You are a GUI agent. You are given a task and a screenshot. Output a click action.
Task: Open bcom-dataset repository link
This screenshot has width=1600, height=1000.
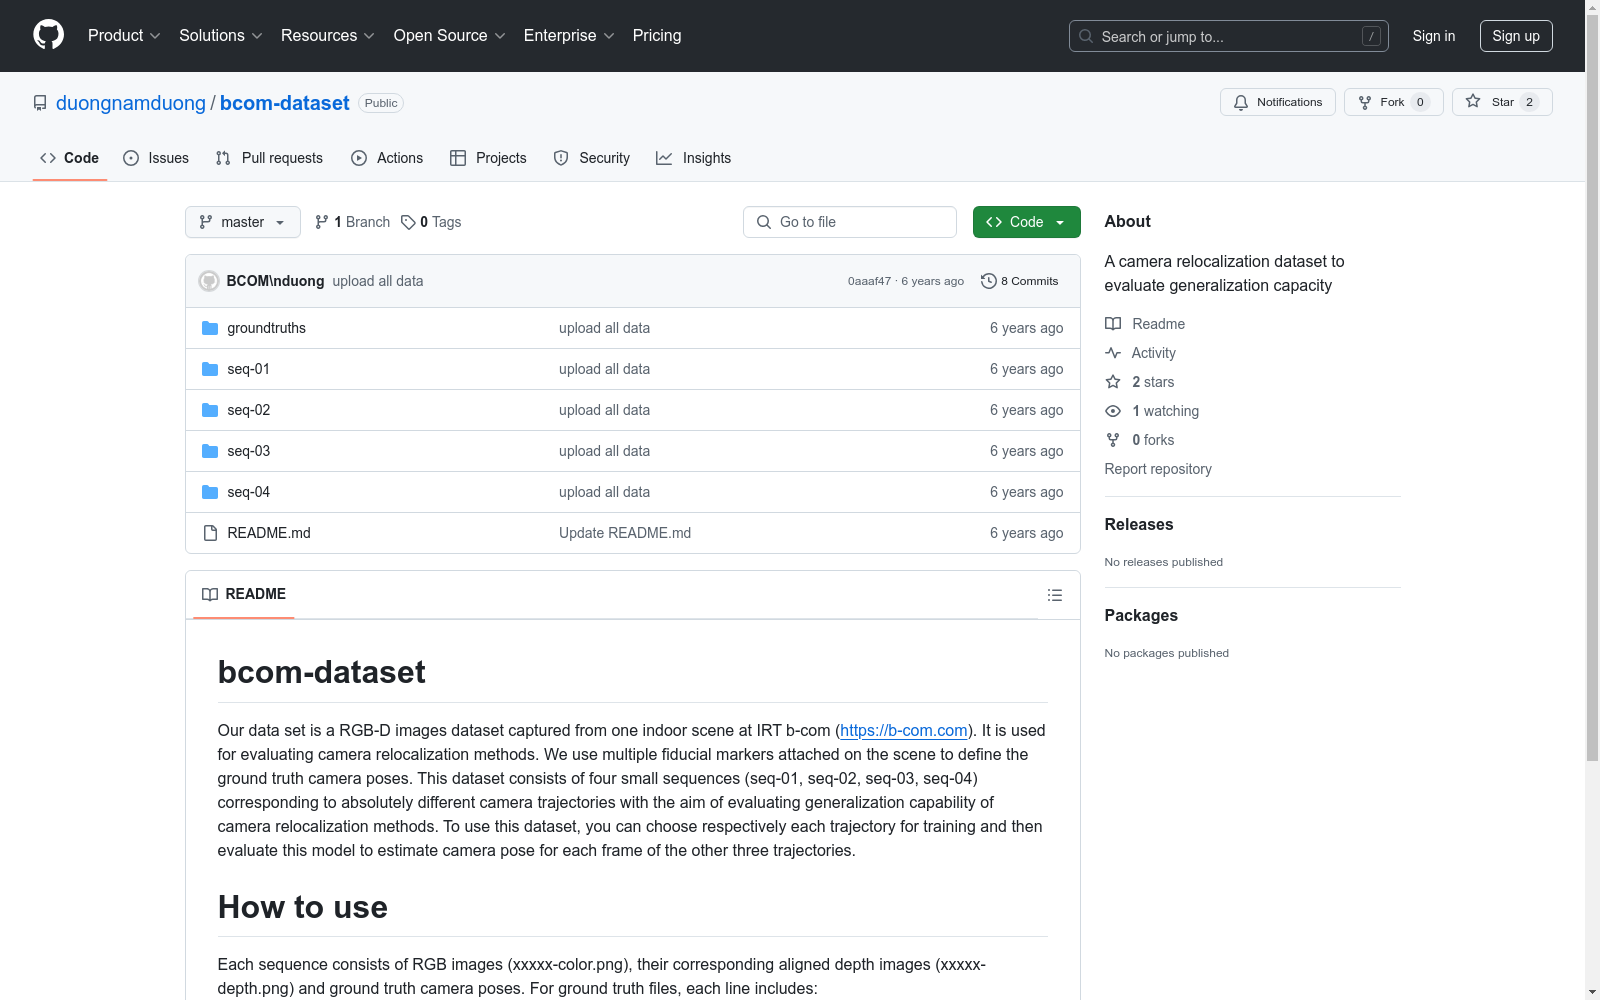[285, 103]
